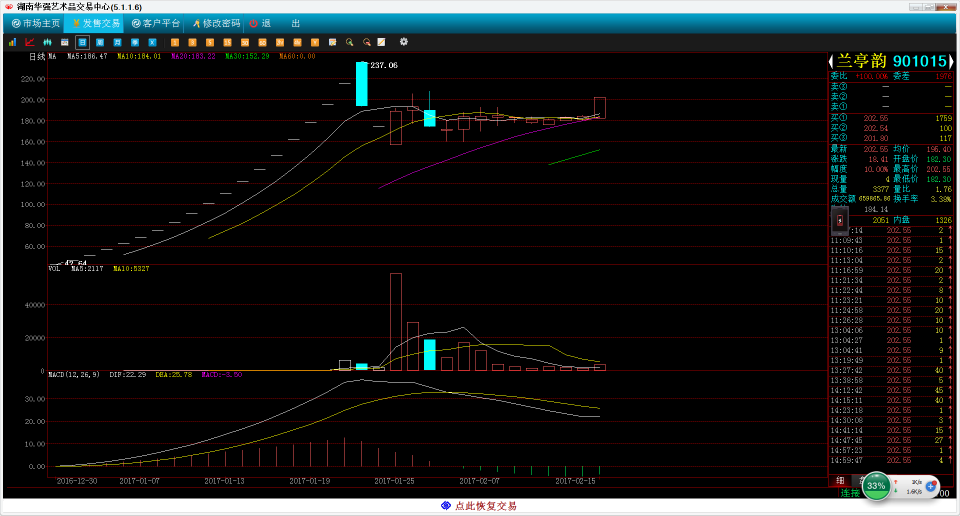The width and height of the screenshot is (960, 516).
Task: Select the cyan candlestick K-line icon
Action: click(x=47, y=42)
